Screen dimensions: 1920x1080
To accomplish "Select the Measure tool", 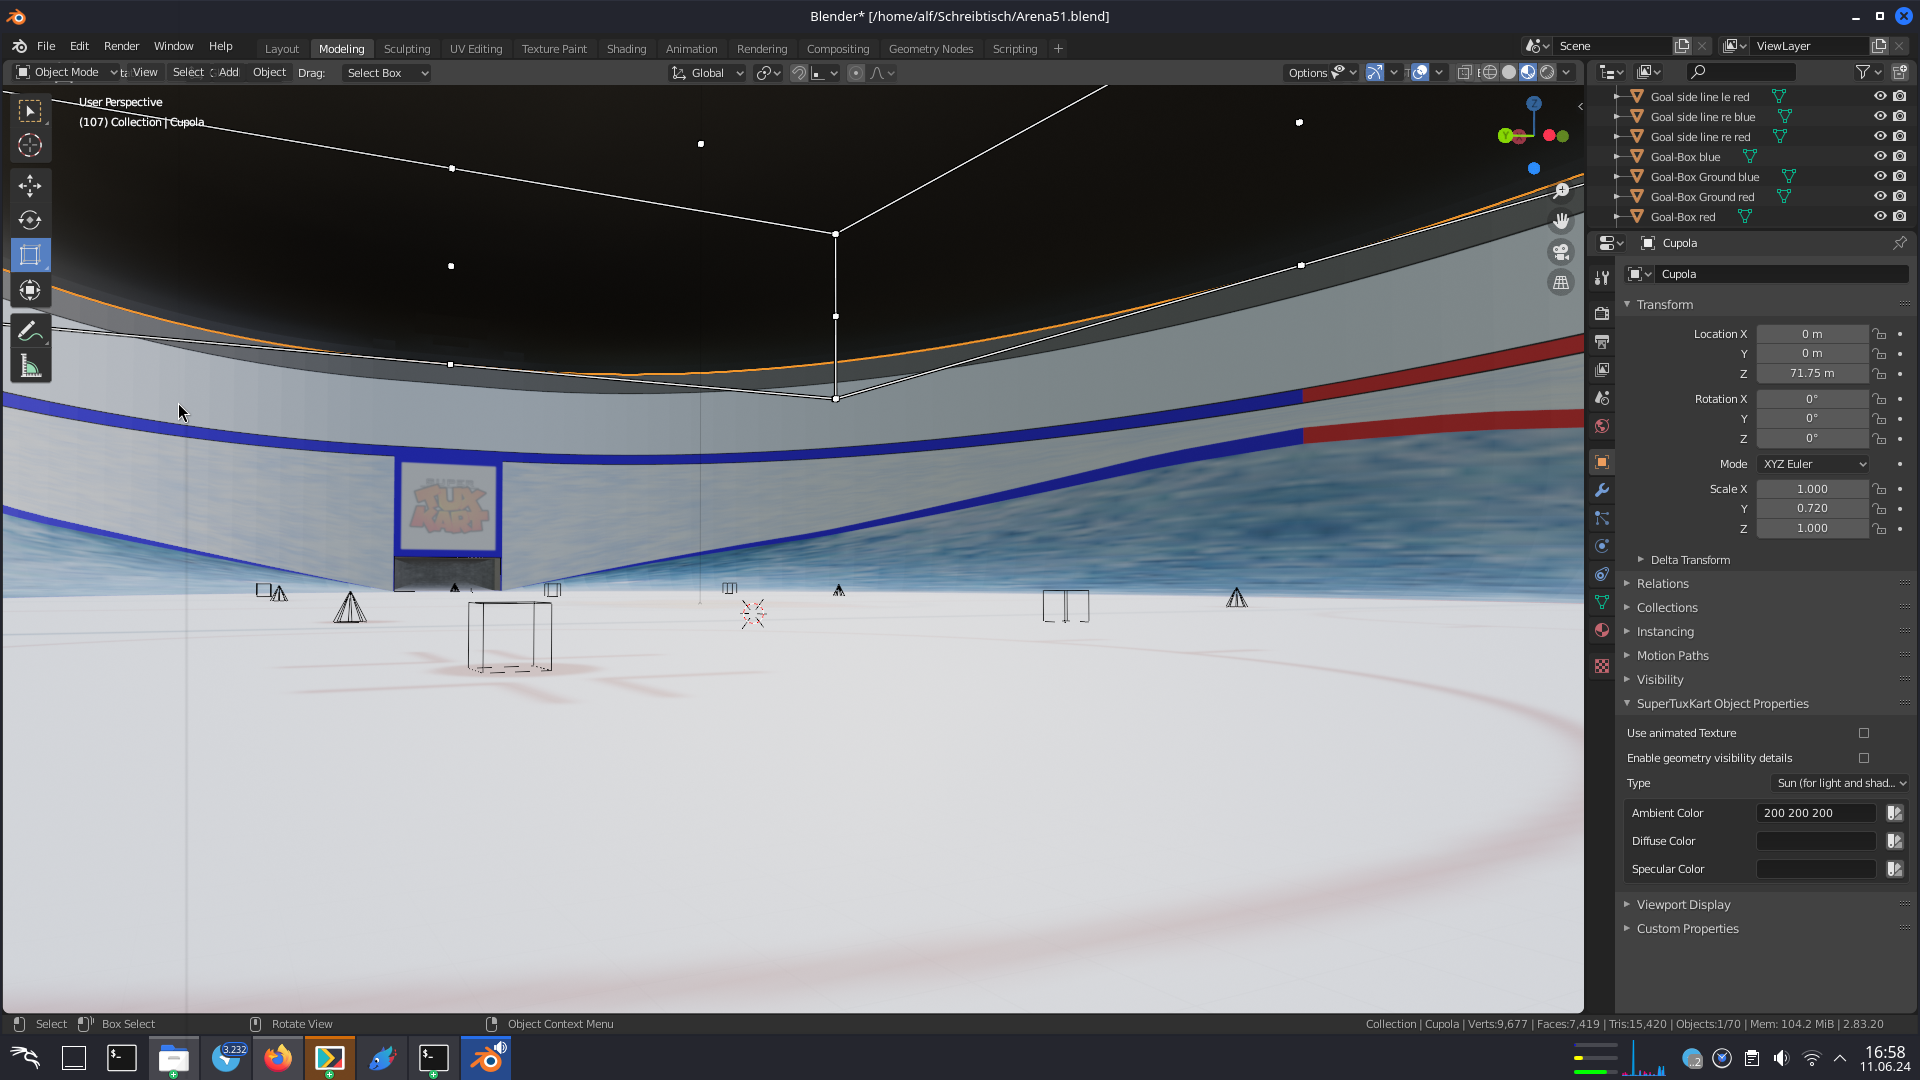I will (30, 367).
